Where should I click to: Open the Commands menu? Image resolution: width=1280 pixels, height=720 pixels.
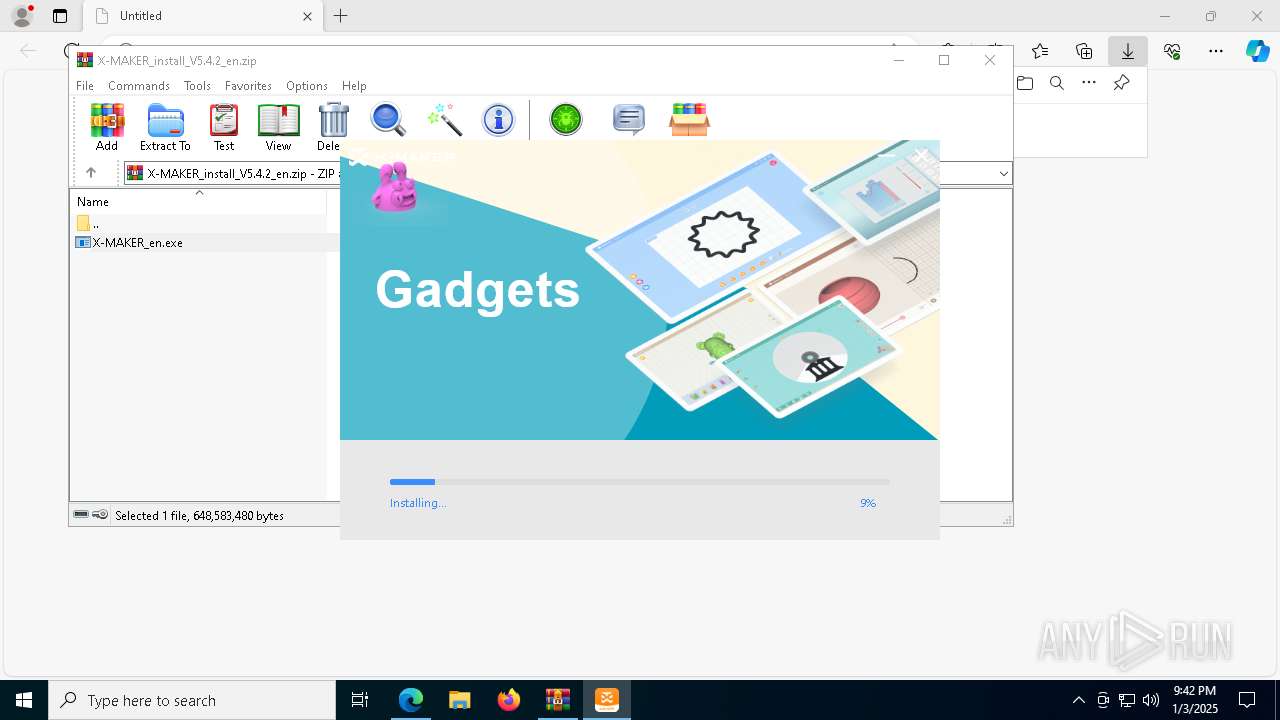pos(139,86)
